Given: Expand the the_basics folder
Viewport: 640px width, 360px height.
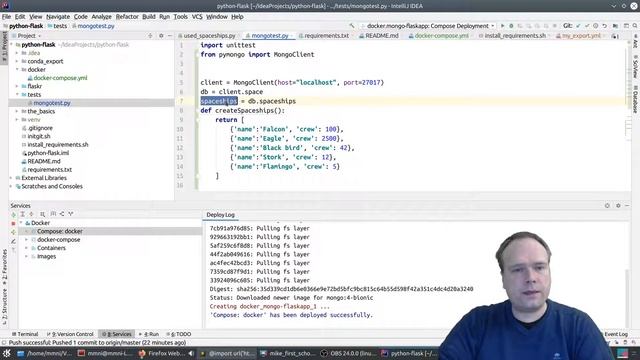Looking at the screenshot, I should (17, 111).
